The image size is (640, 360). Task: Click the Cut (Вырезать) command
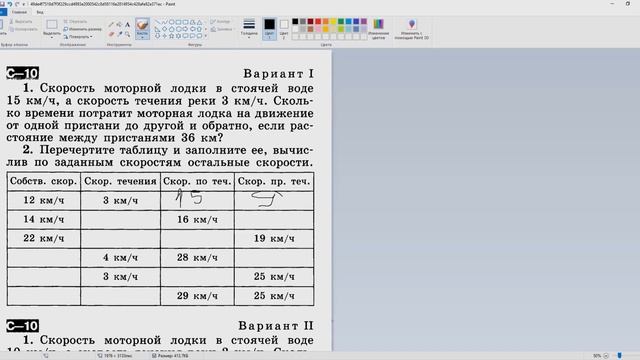(x=20, y=22)
